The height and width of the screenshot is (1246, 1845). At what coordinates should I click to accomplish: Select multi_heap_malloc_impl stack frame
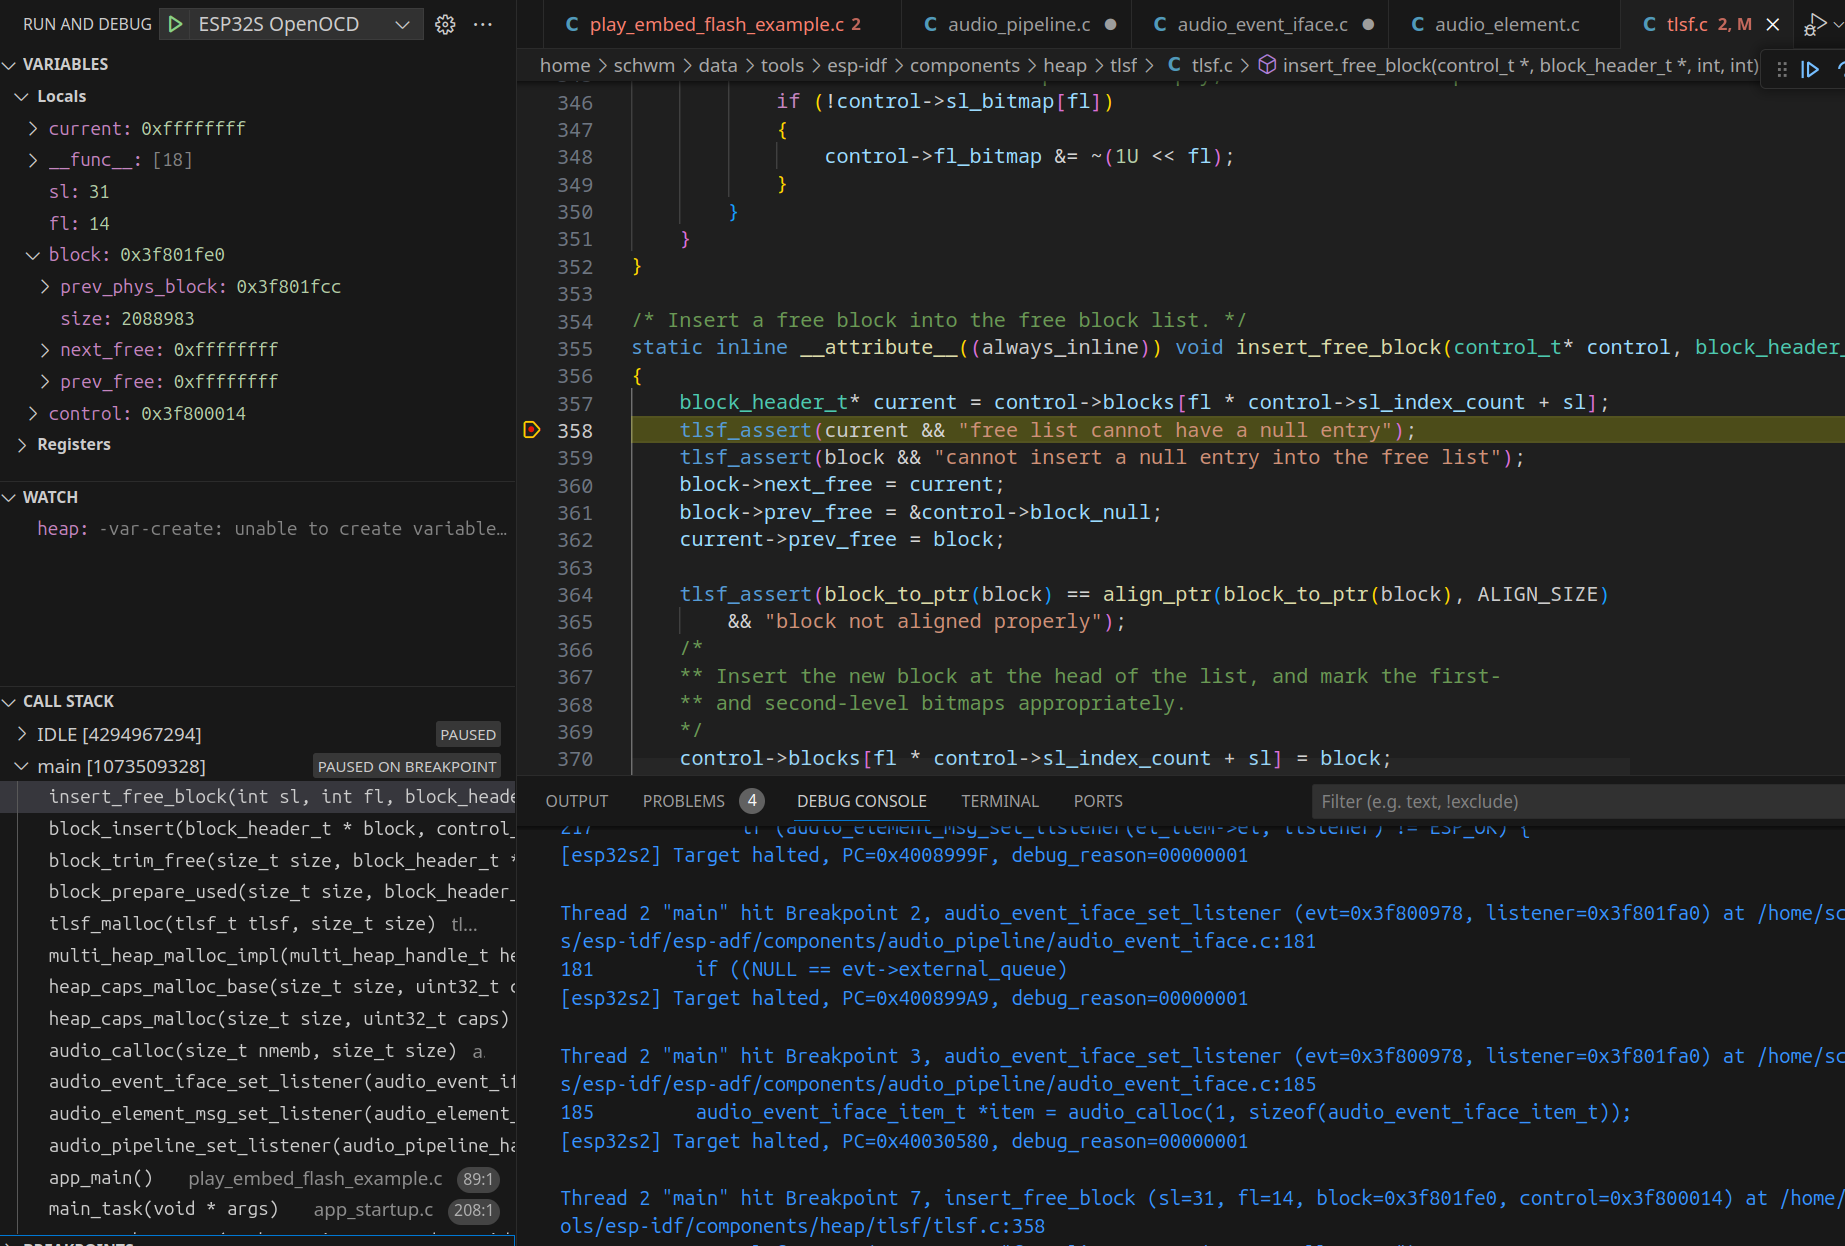258,956
